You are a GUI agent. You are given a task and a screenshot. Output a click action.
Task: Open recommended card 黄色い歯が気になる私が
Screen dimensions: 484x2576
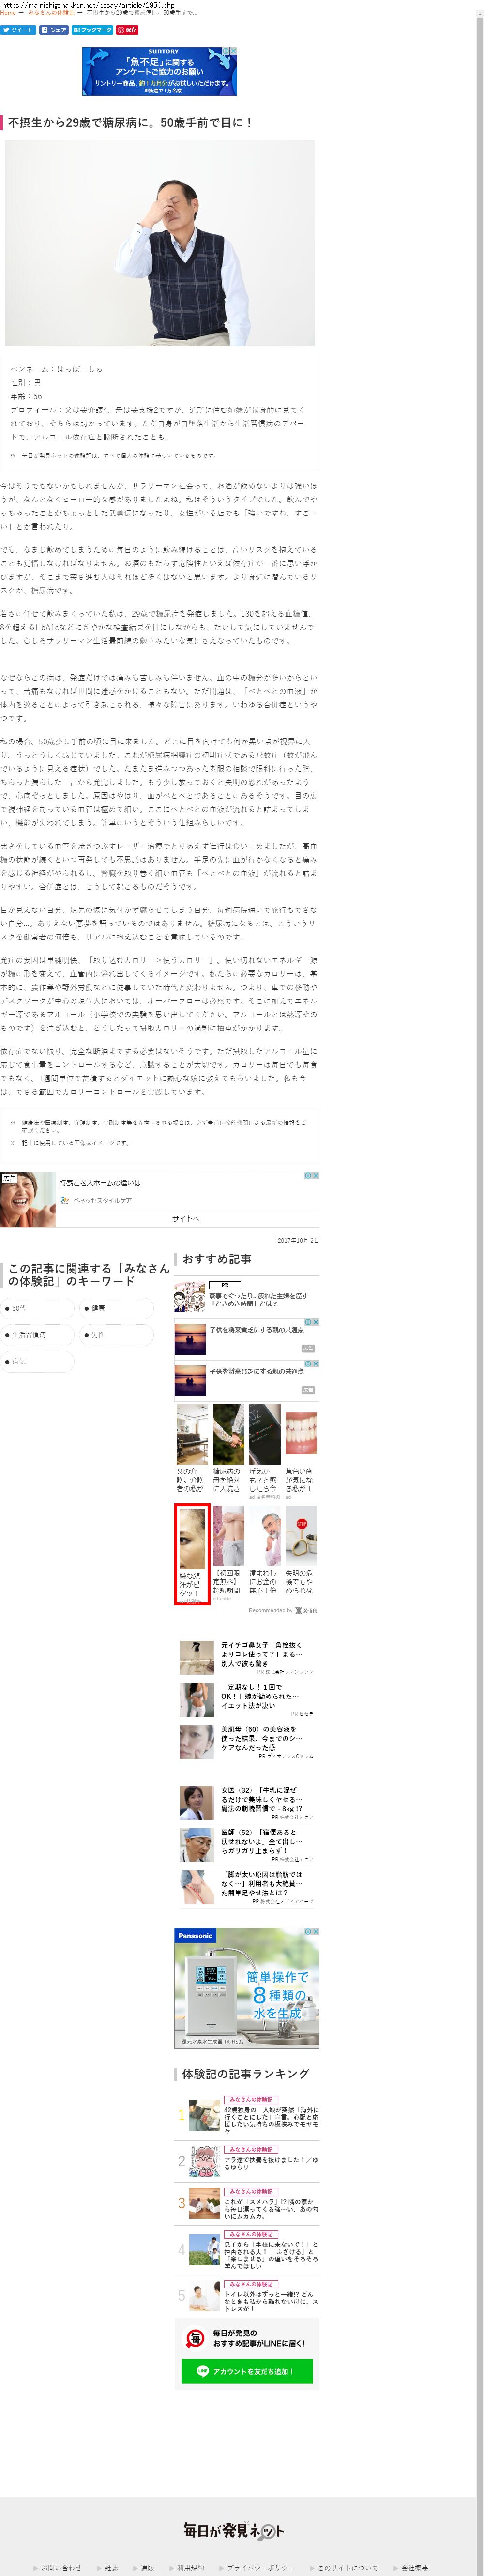coord(301,1451)
